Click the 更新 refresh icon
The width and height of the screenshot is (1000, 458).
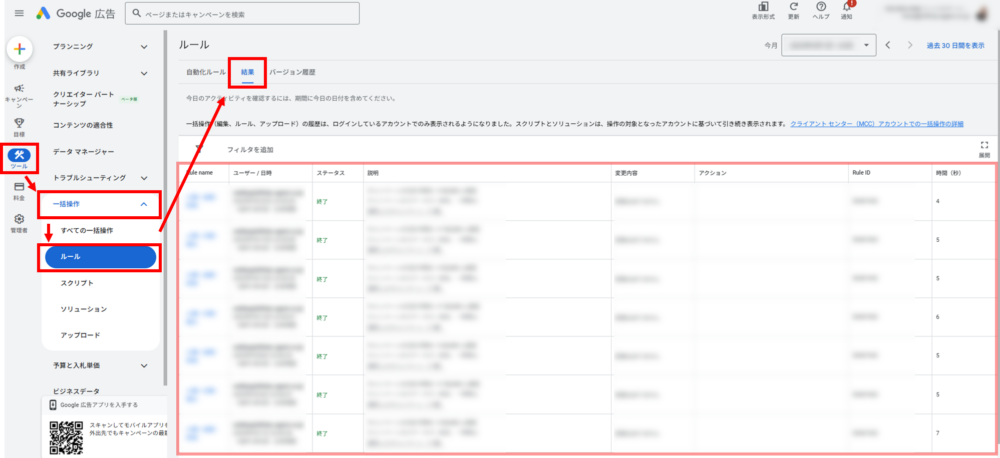(793, 9)
